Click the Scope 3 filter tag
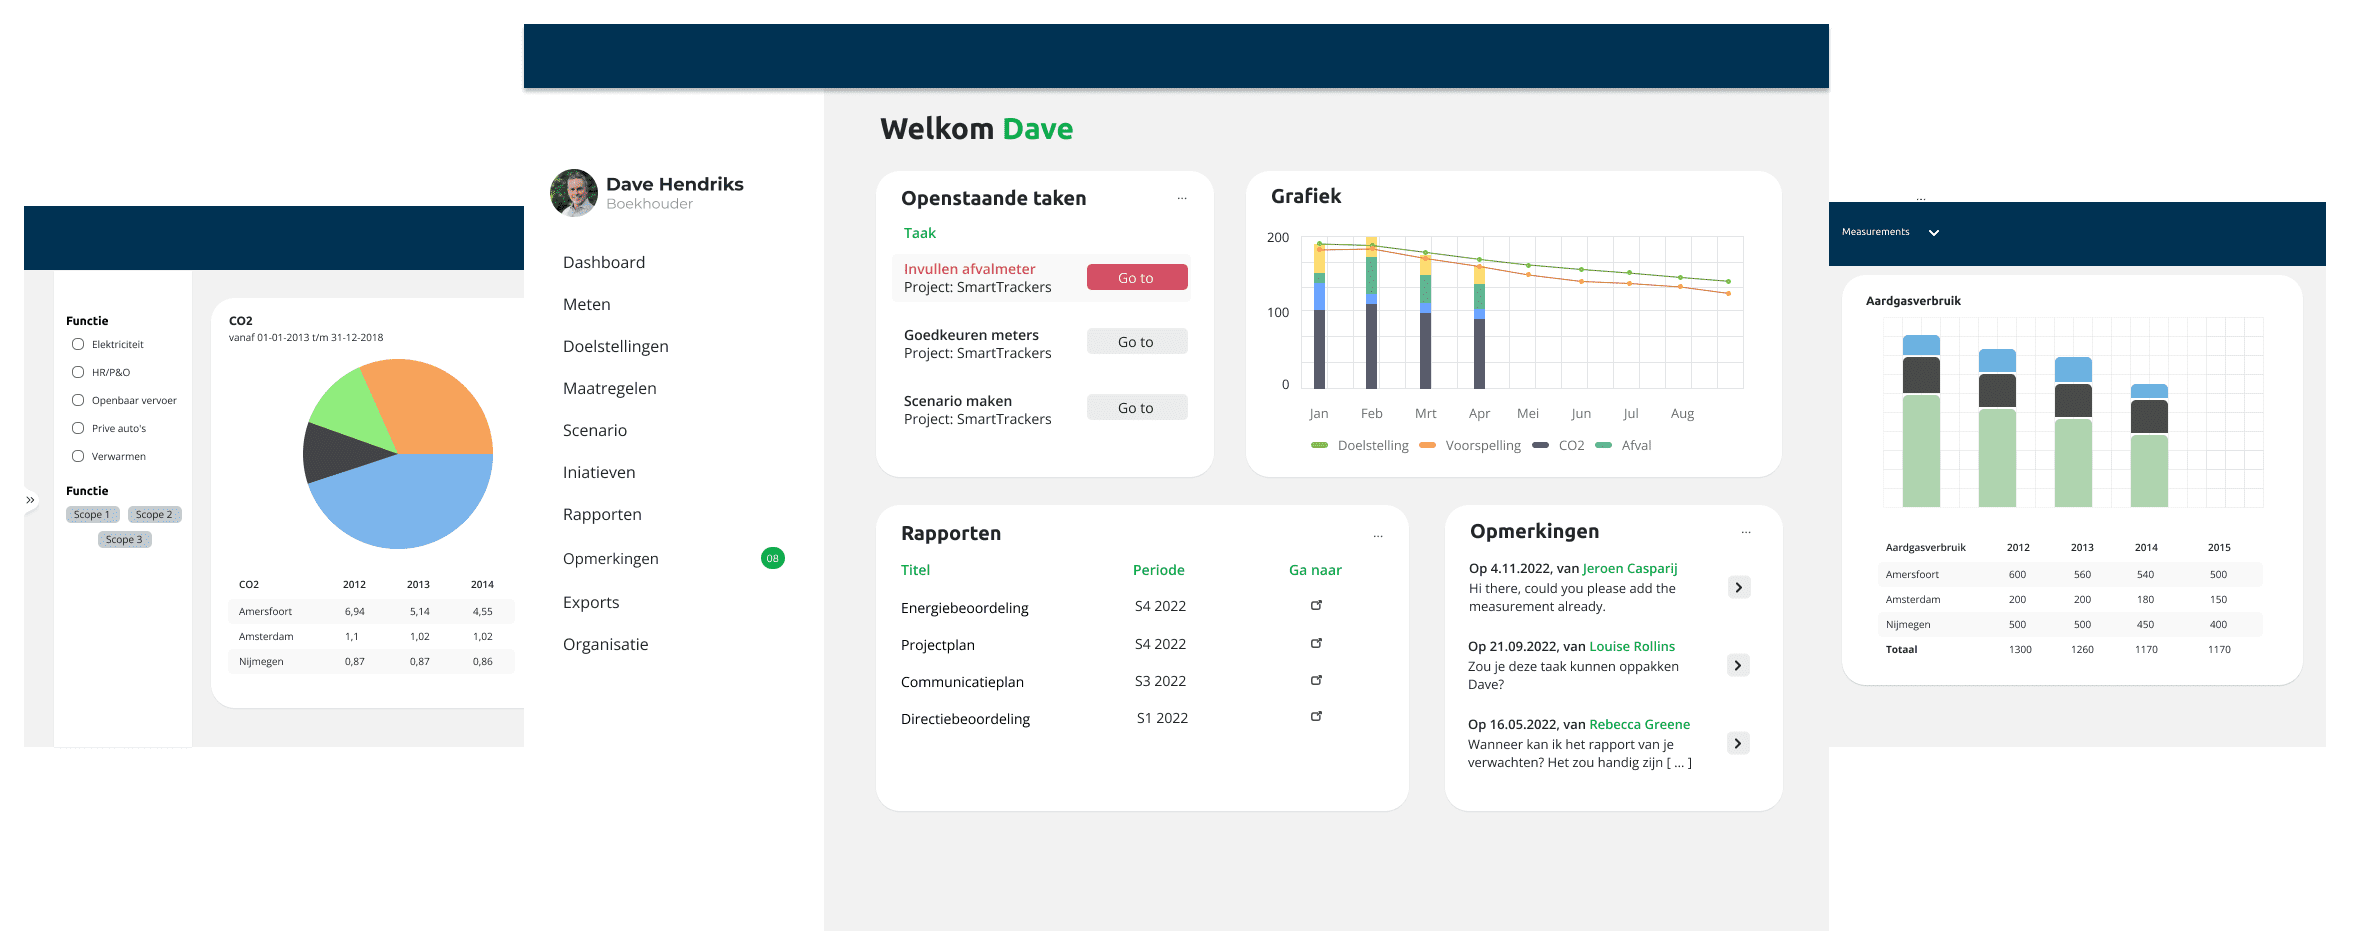Screen dimensions: 2356x952 tap(125, 539)
